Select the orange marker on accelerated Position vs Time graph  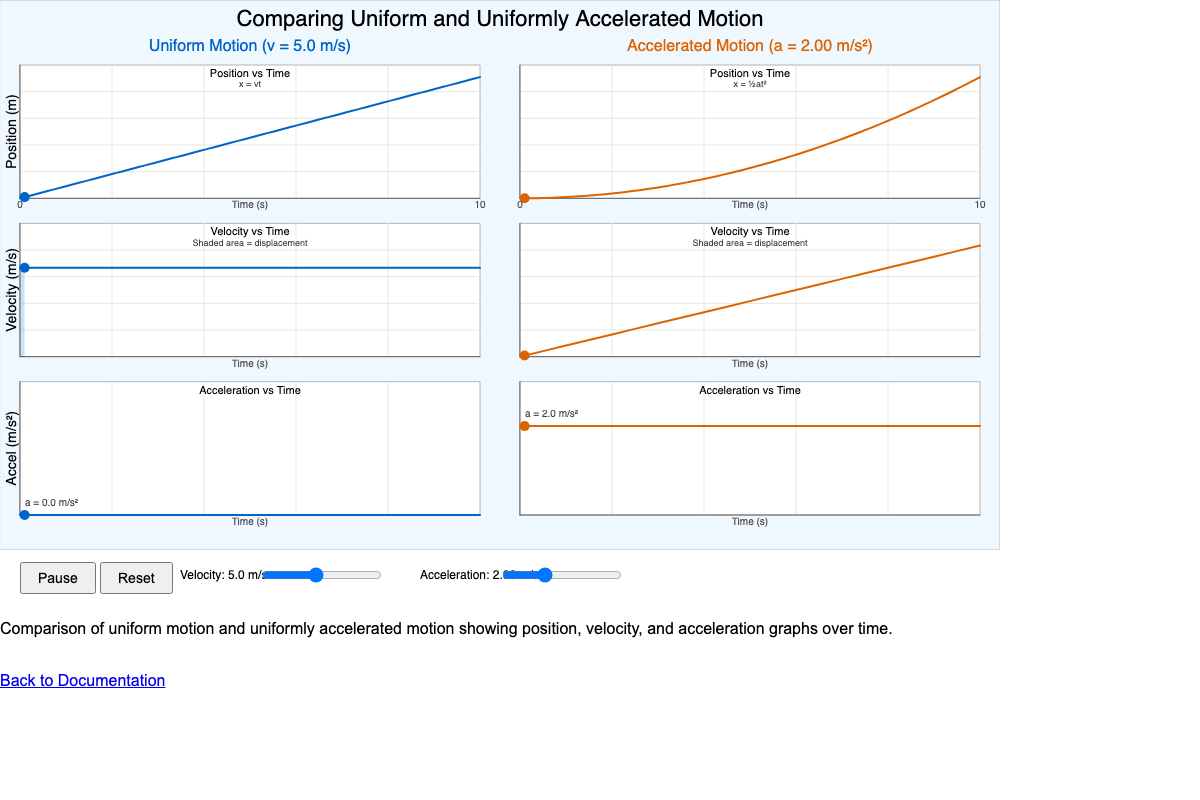524,198
